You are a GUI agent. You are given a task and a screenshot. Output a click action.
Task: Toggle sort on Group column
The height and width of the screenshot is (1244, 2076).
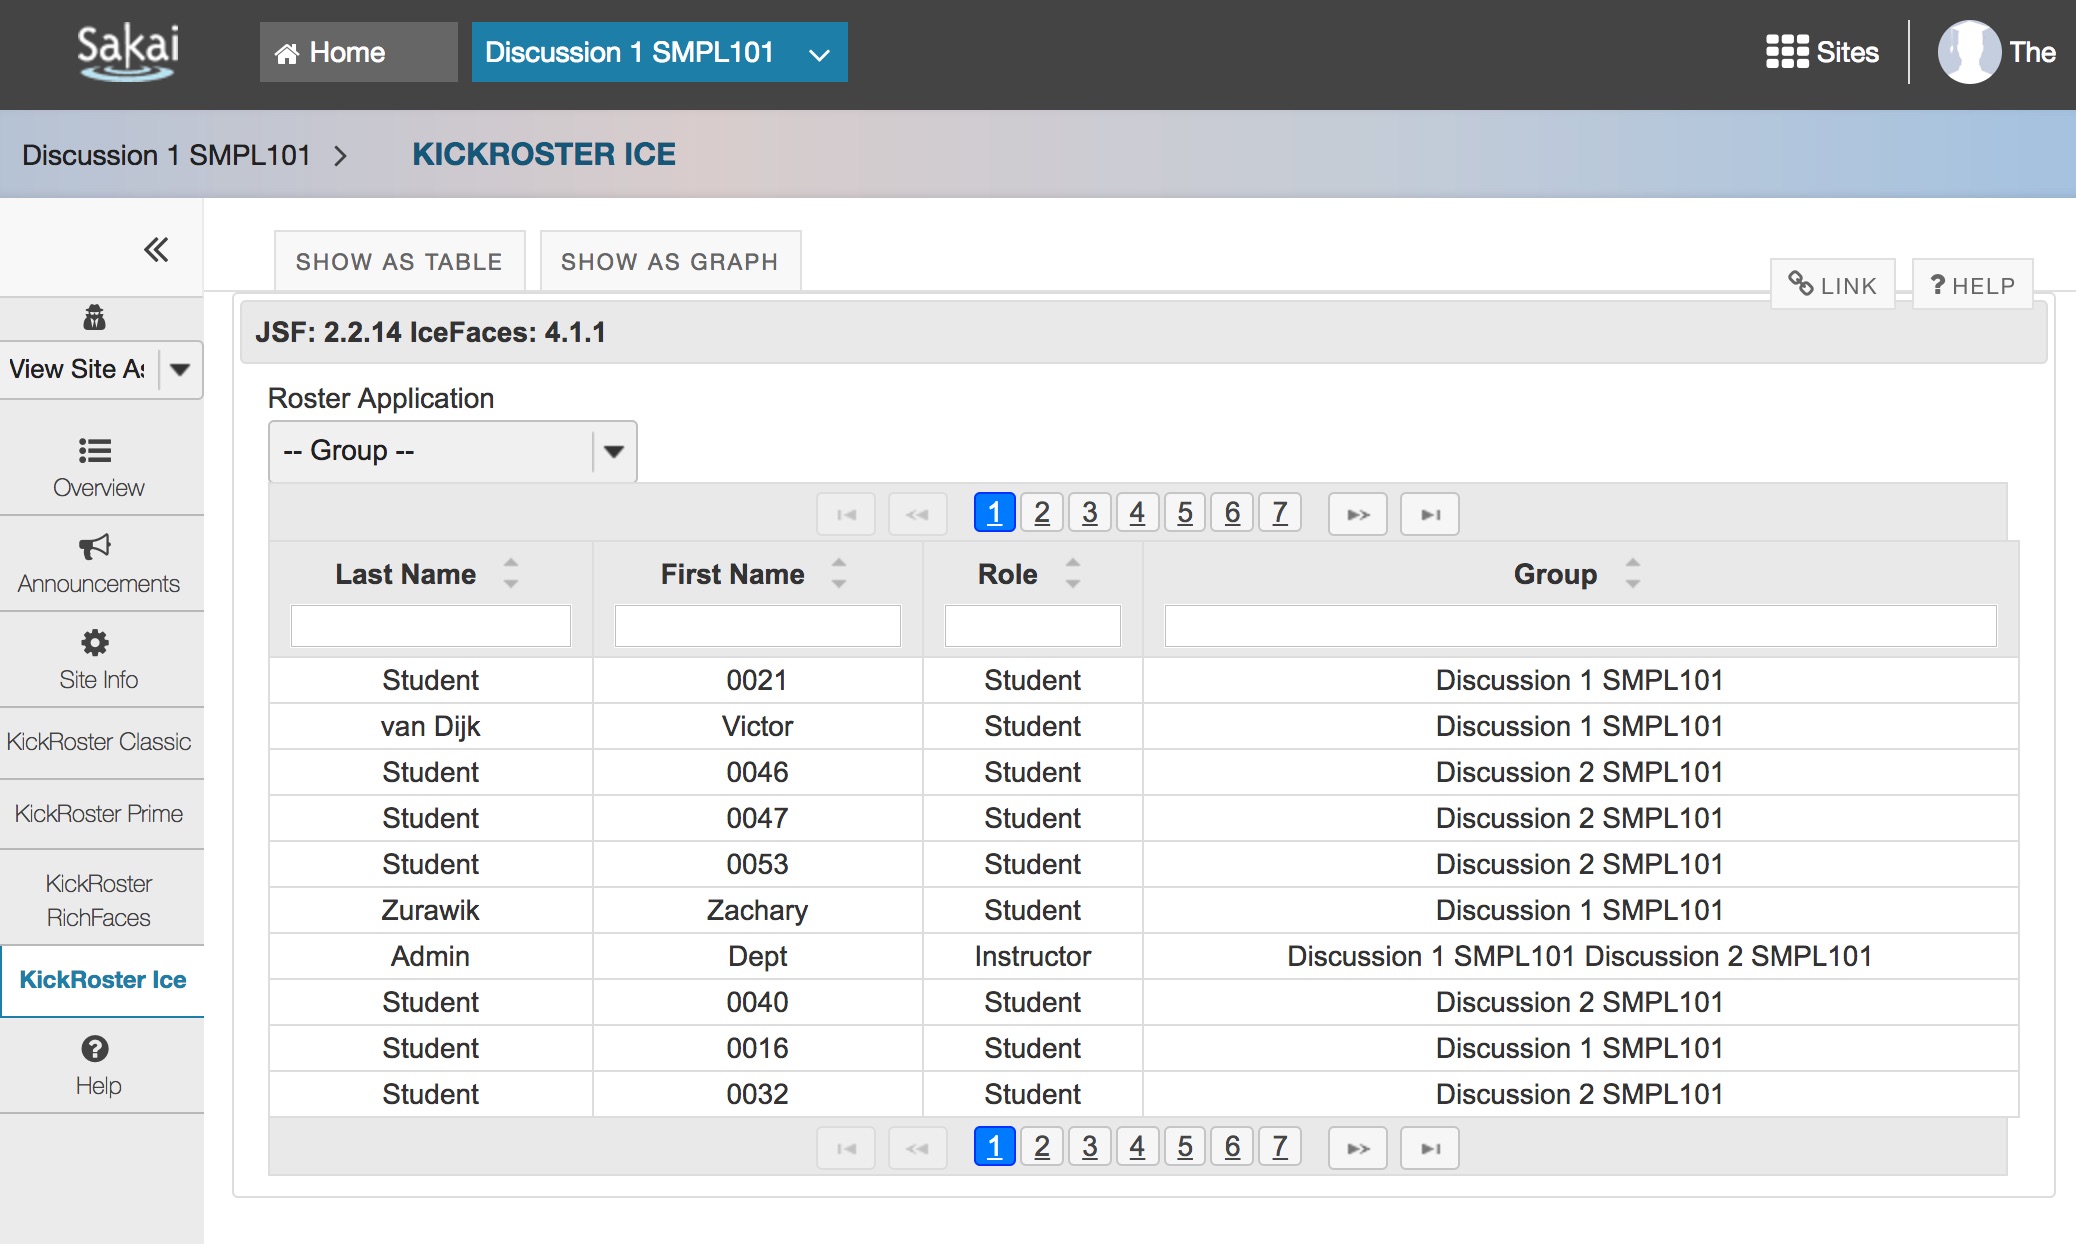tap(1632, 573)
